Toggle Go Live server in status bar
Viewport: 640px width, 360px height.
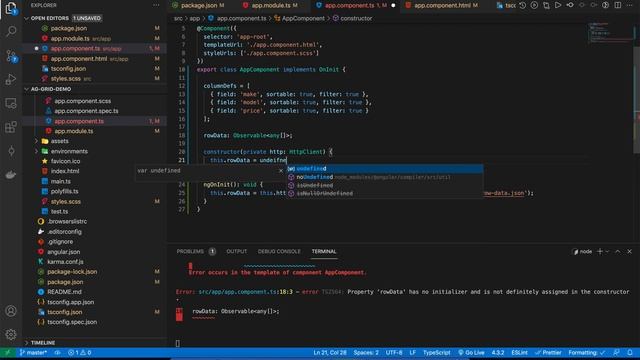coord(471,353)
